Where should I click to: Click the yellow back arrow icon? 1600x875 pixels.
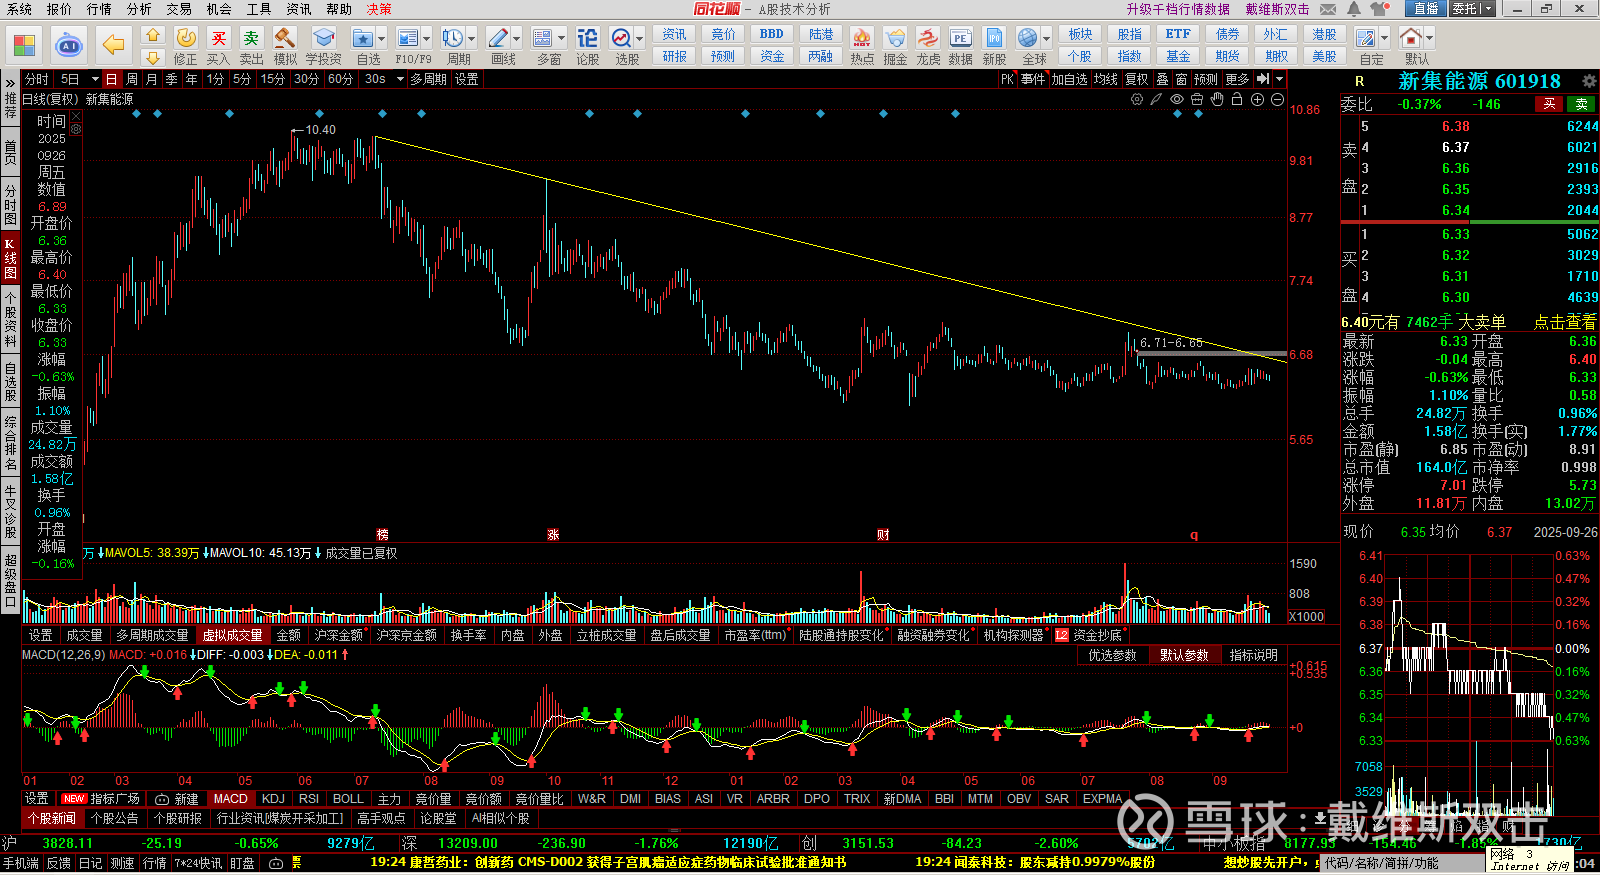coord(114,45)
